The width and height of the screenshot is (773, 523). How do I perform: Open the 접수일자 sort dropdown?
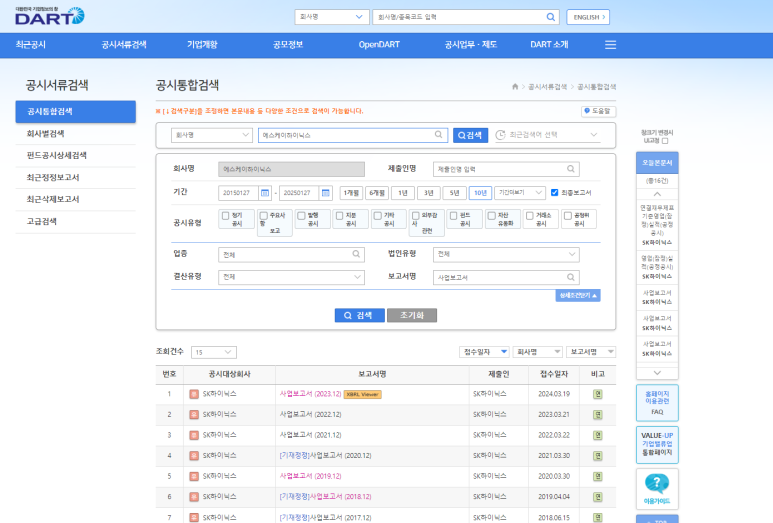click(484, 352)
